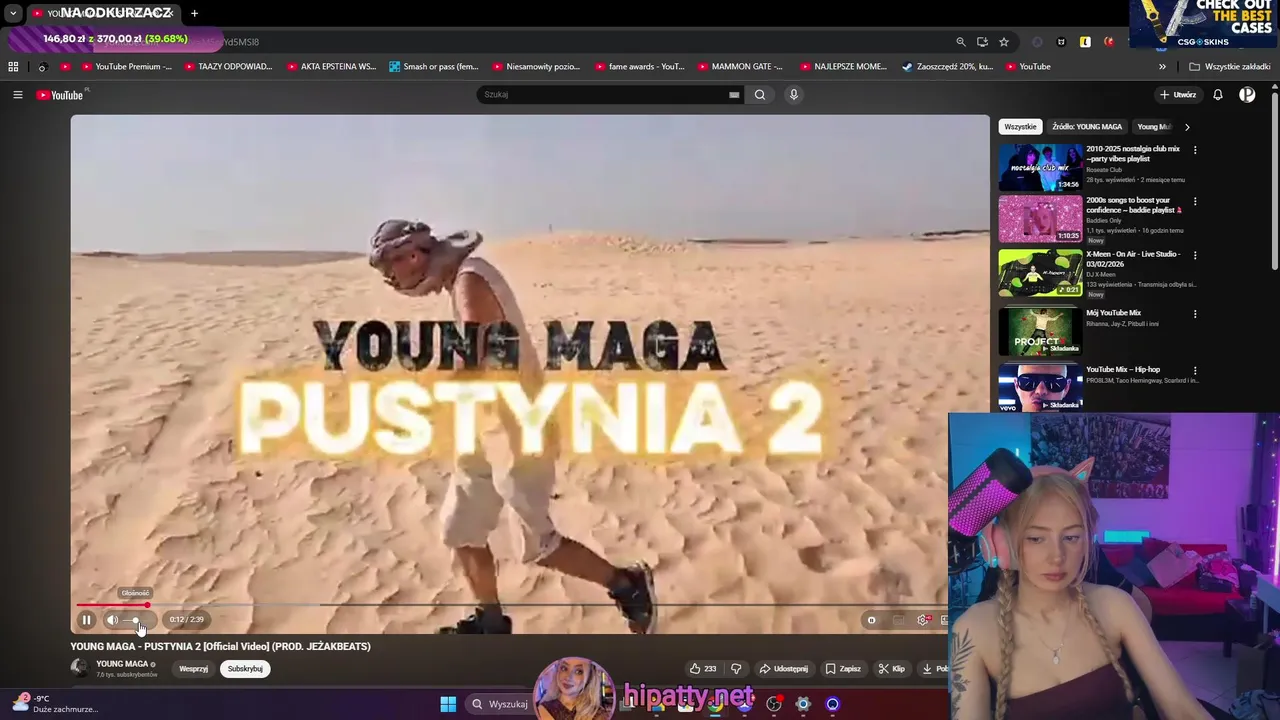Open YouTube Mix – Hip-hop title
Image resolution: width=1280 pixels, height=720 pixels.
[1123, 369]
